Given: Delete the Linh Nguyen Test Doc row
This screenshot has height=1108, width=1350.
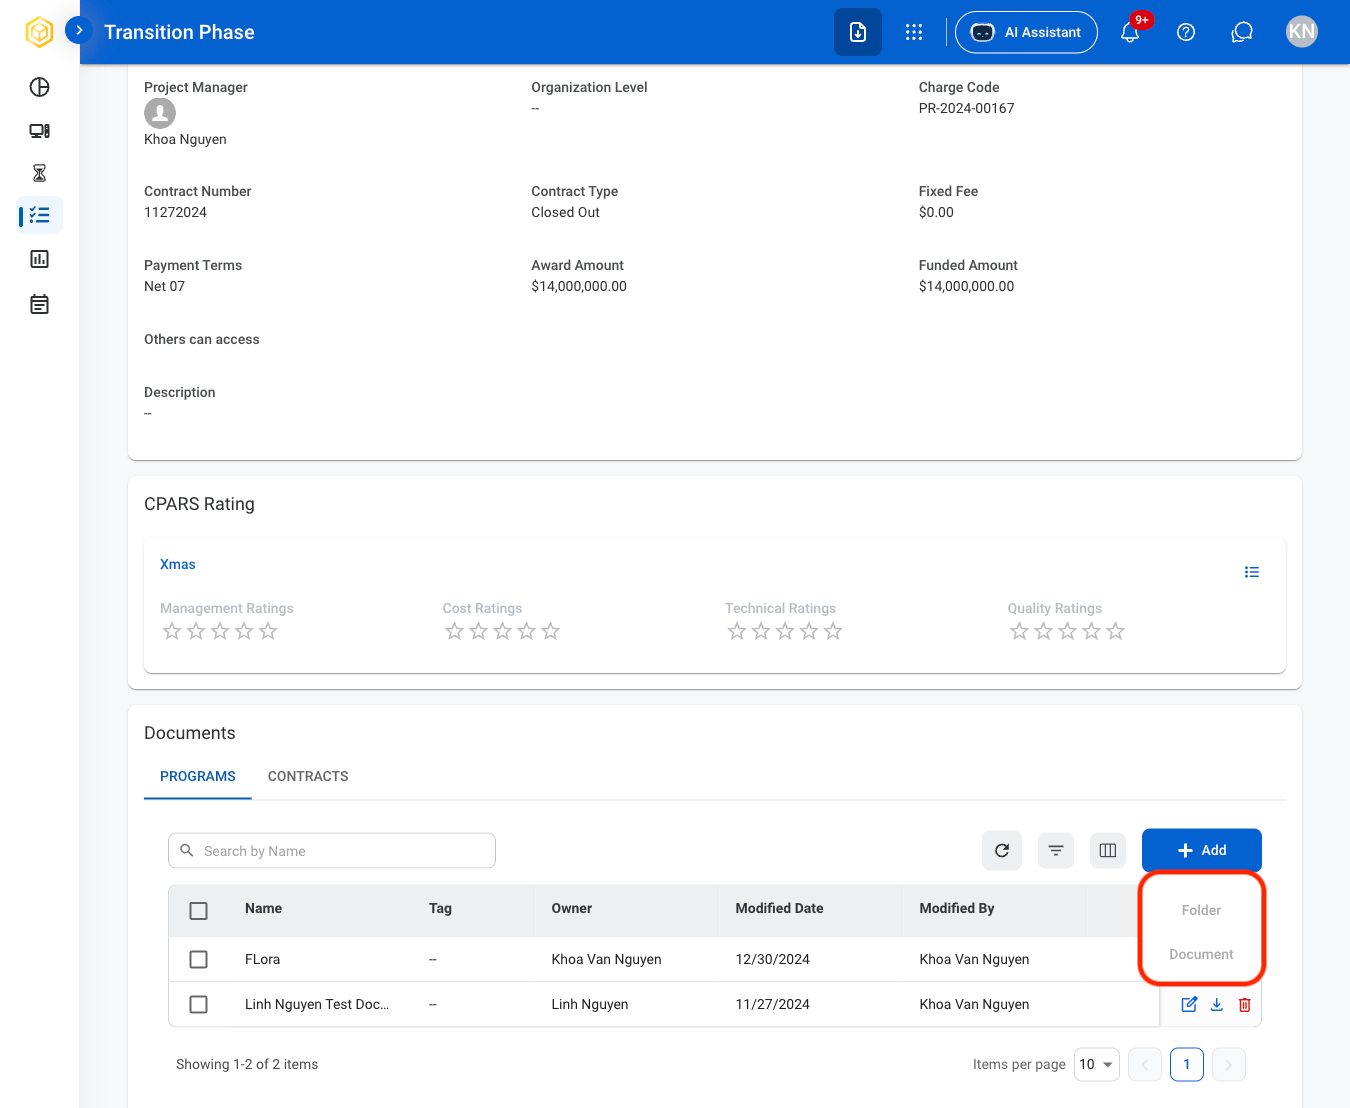Looking at the screenshot, I should click(1245, 1005).
